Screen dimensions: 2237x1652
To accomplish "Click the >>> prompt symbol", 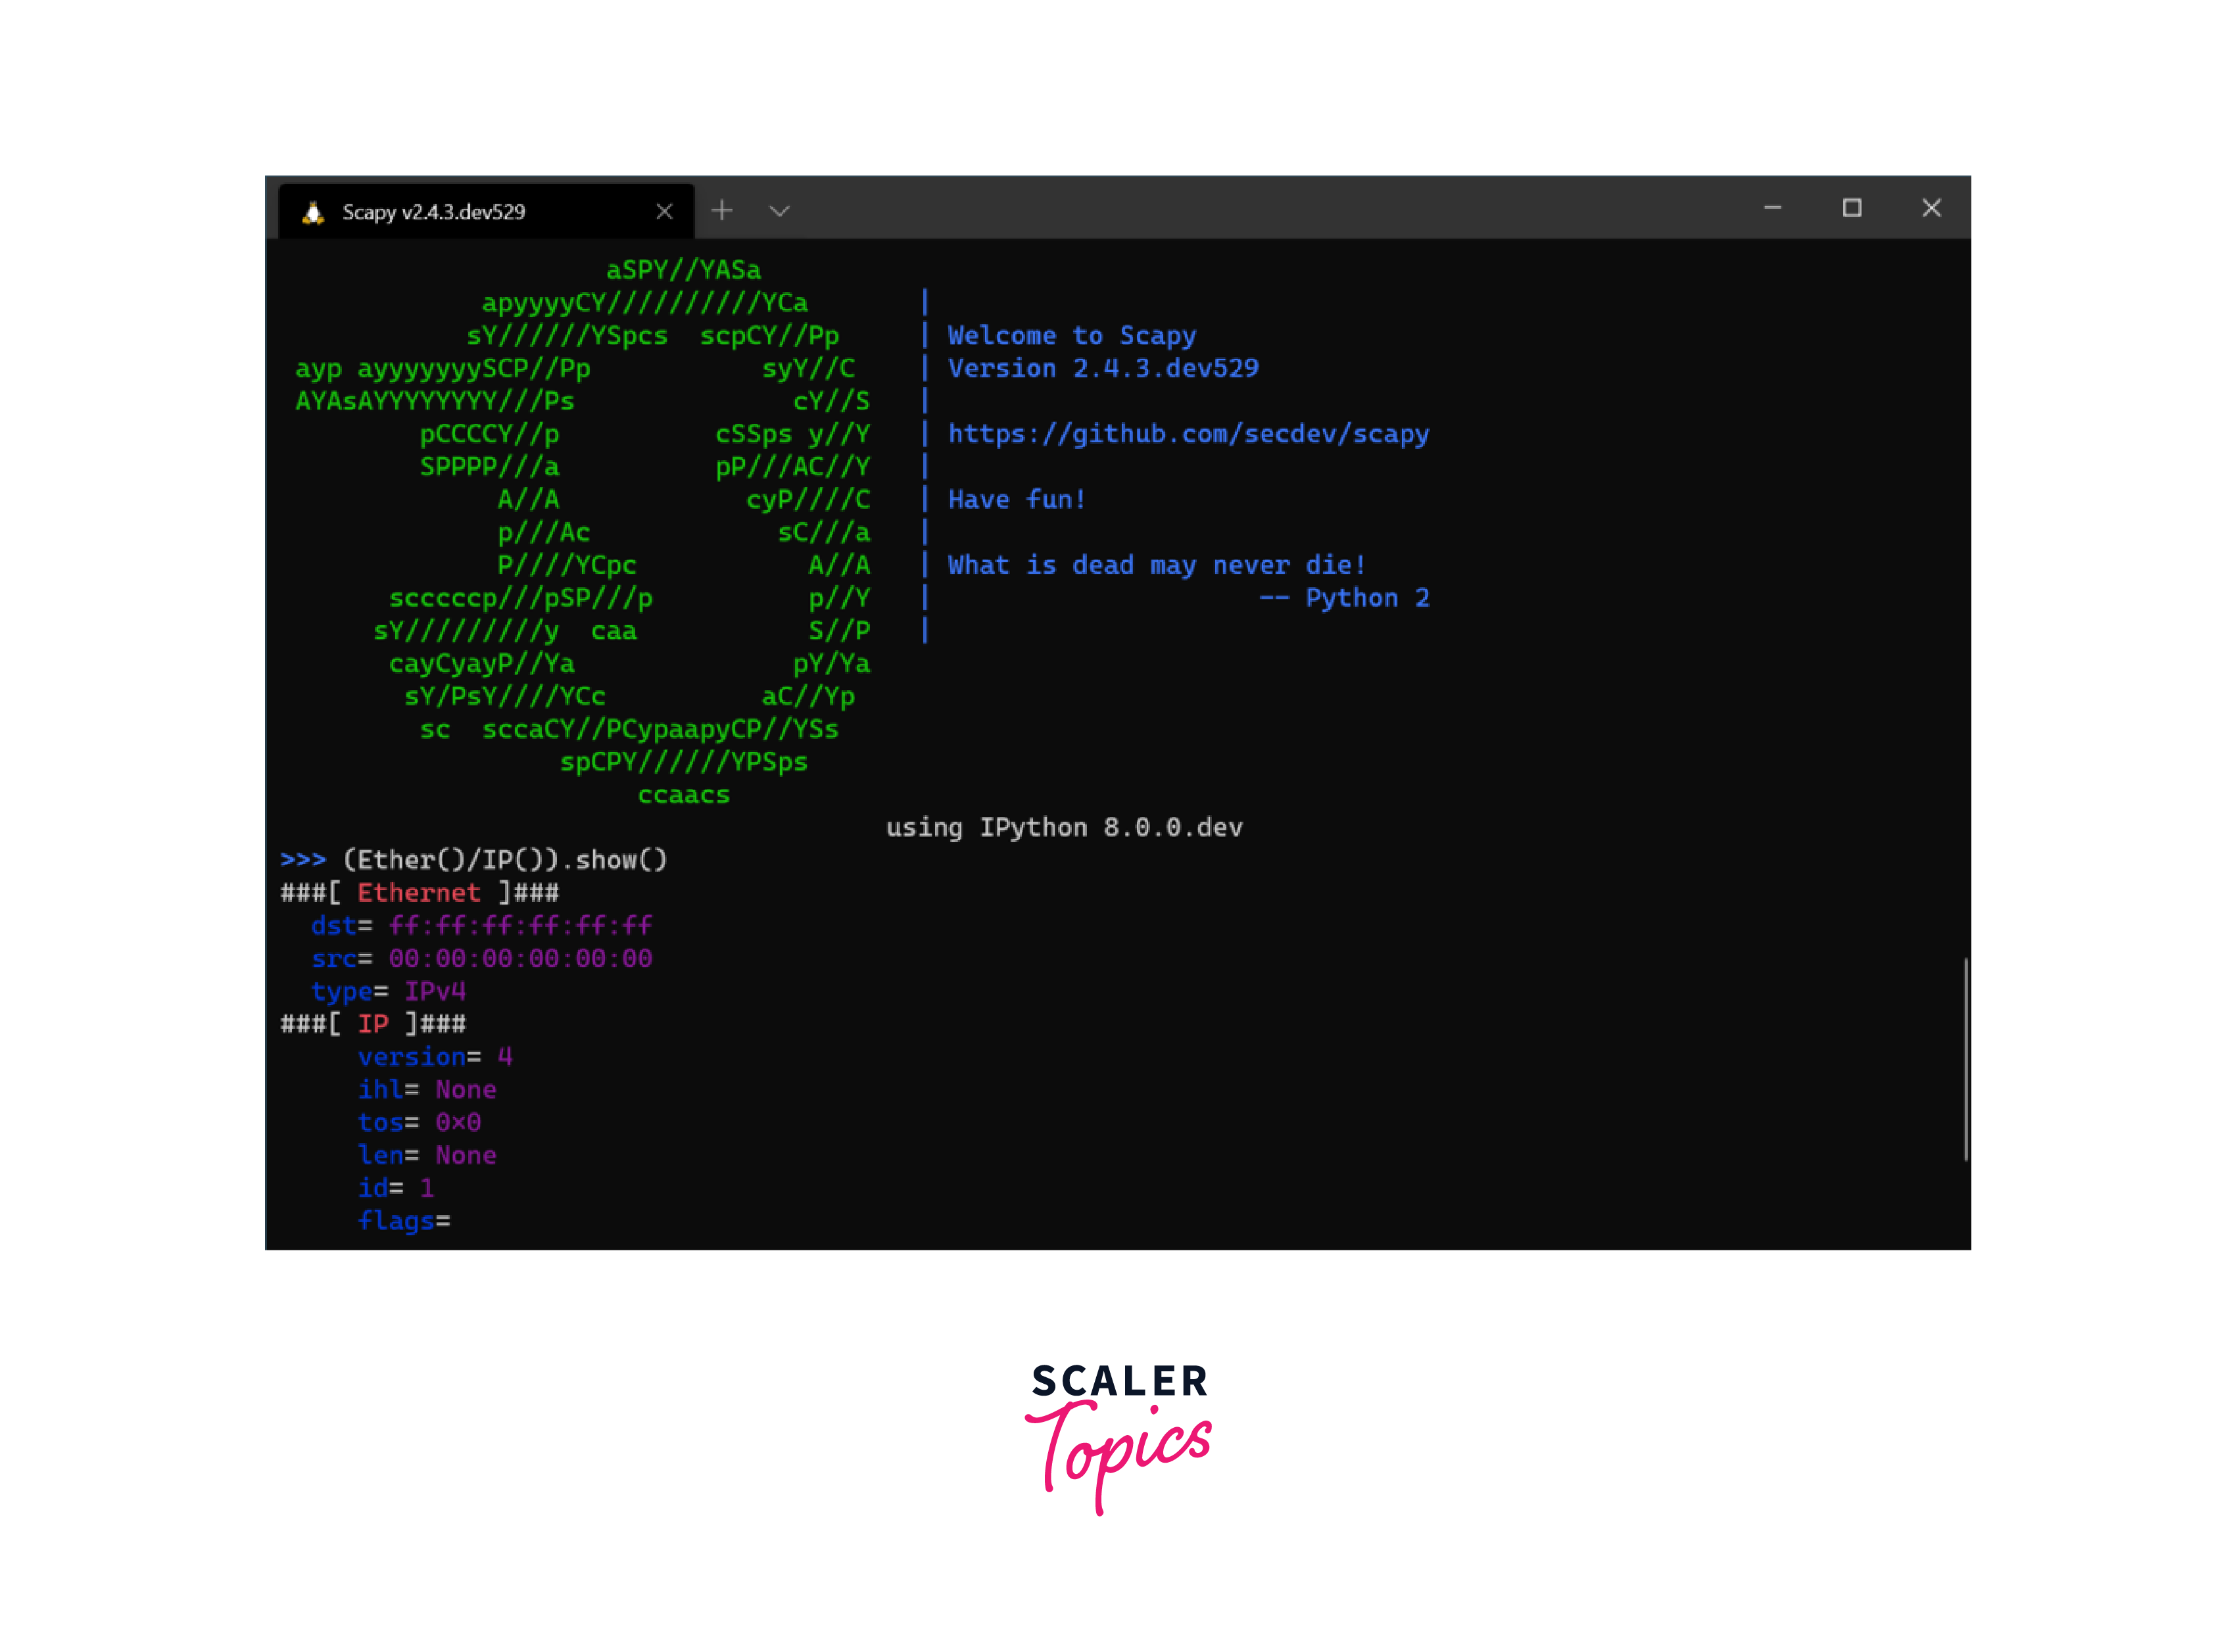I will point(303,860).
